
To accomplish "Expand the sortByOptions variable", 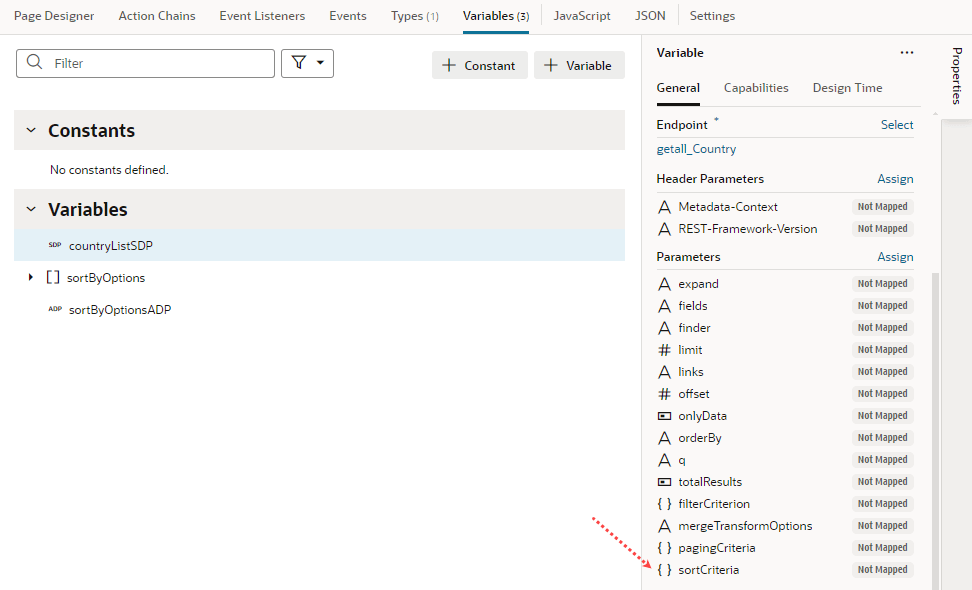I will pyautogui.click(x=30, y=277).
